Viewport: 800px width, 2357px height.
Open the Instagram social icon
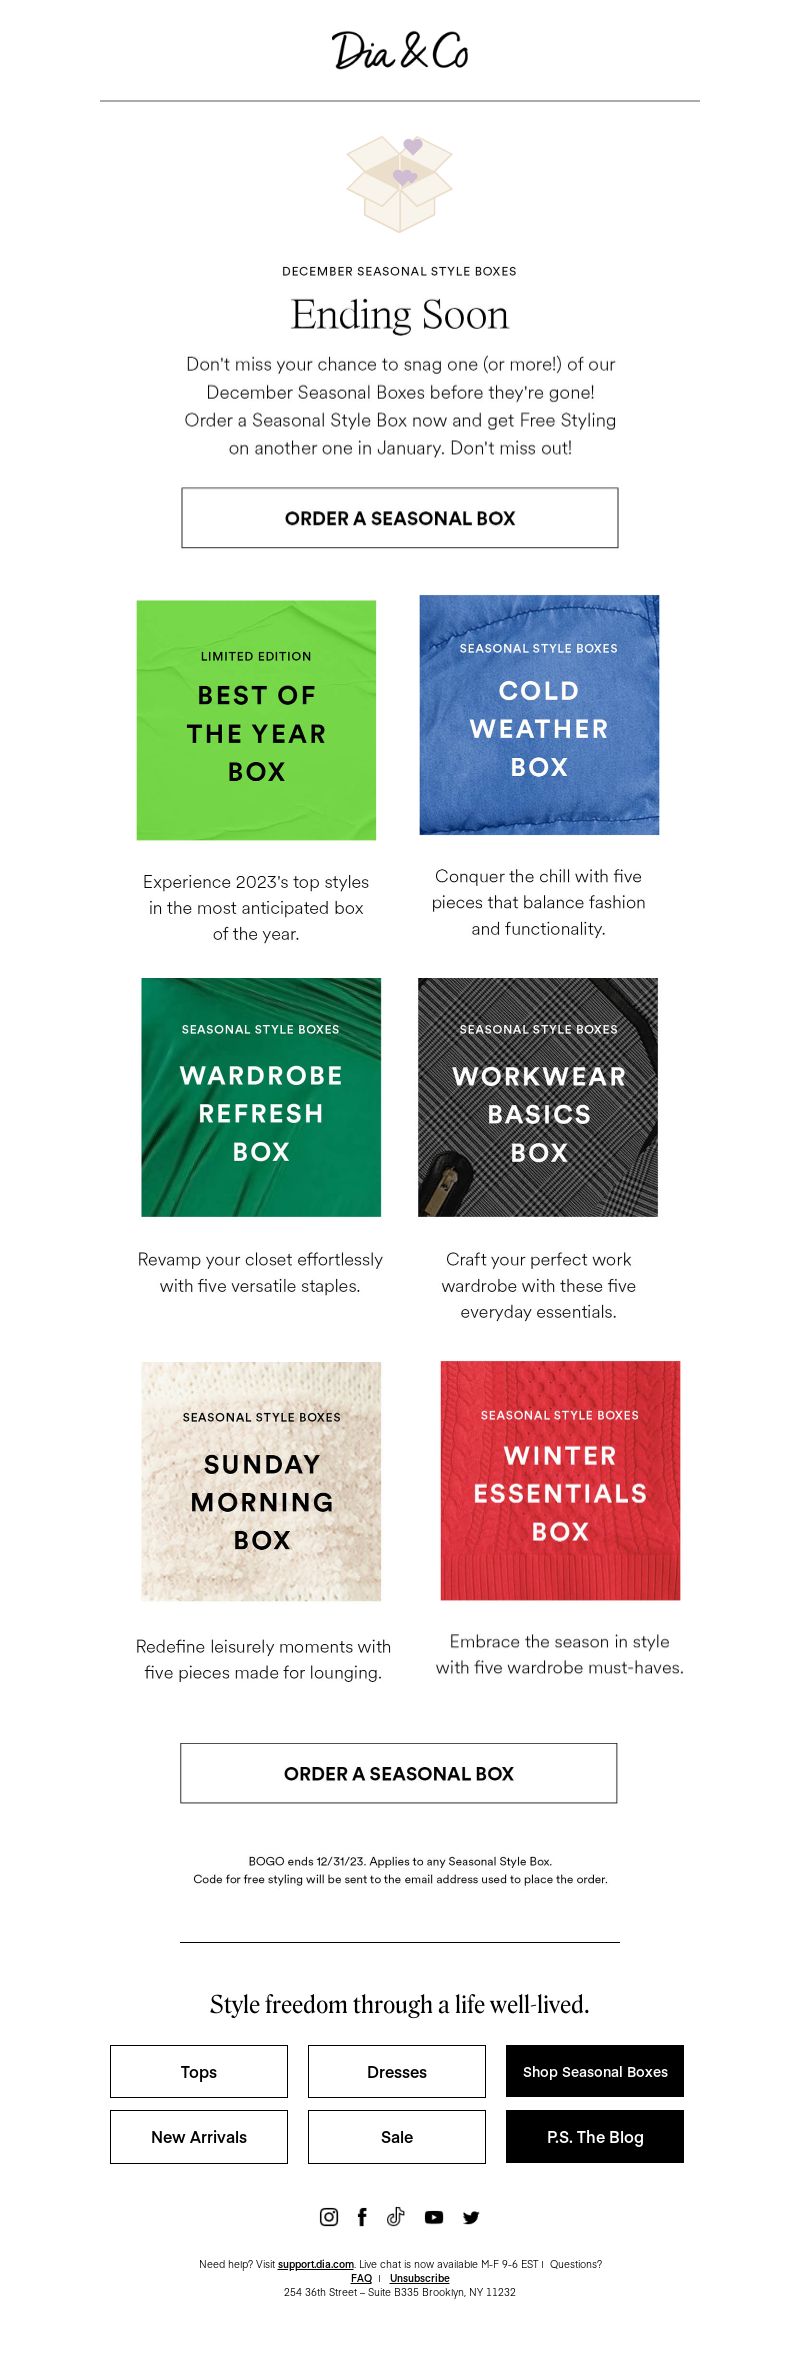[328, 2217]
